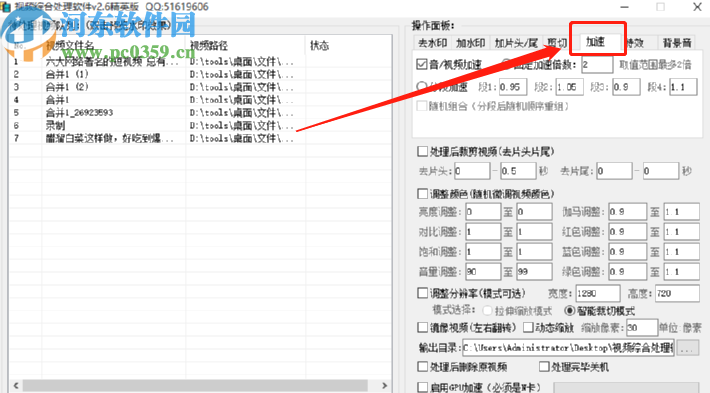Click the browse button beside 输出目录

[x=688, y=348]
